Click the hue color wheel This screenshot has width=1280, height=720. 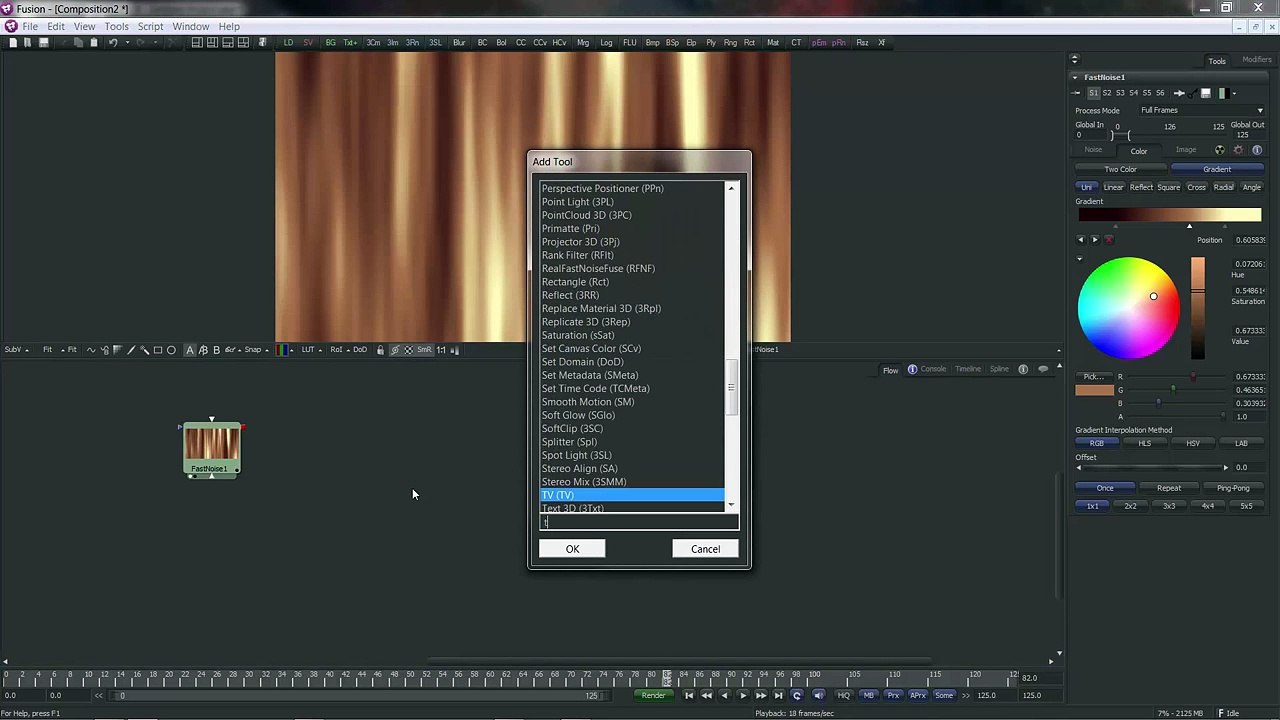(x=1128, y=308)
